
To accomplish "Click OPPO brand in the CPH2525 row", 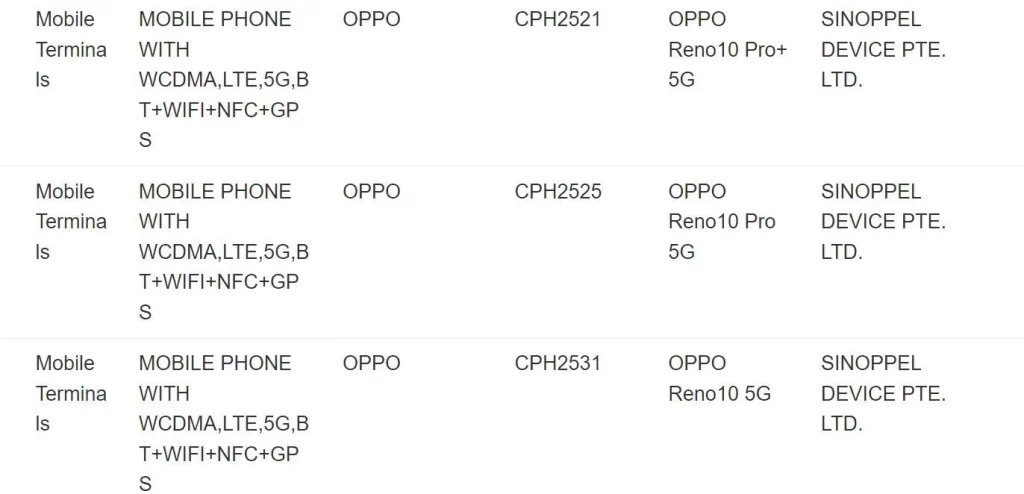I will coord(371,191).
